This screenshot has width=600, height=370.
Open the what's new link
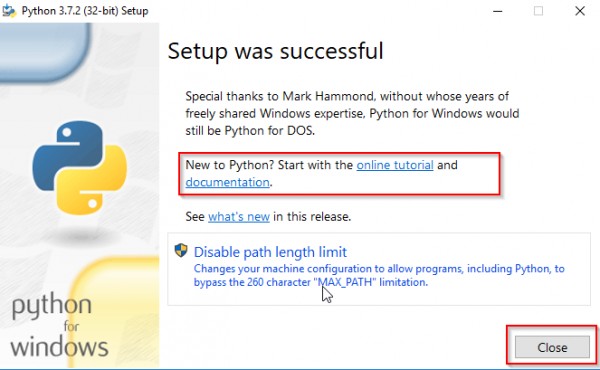point(239,217)
